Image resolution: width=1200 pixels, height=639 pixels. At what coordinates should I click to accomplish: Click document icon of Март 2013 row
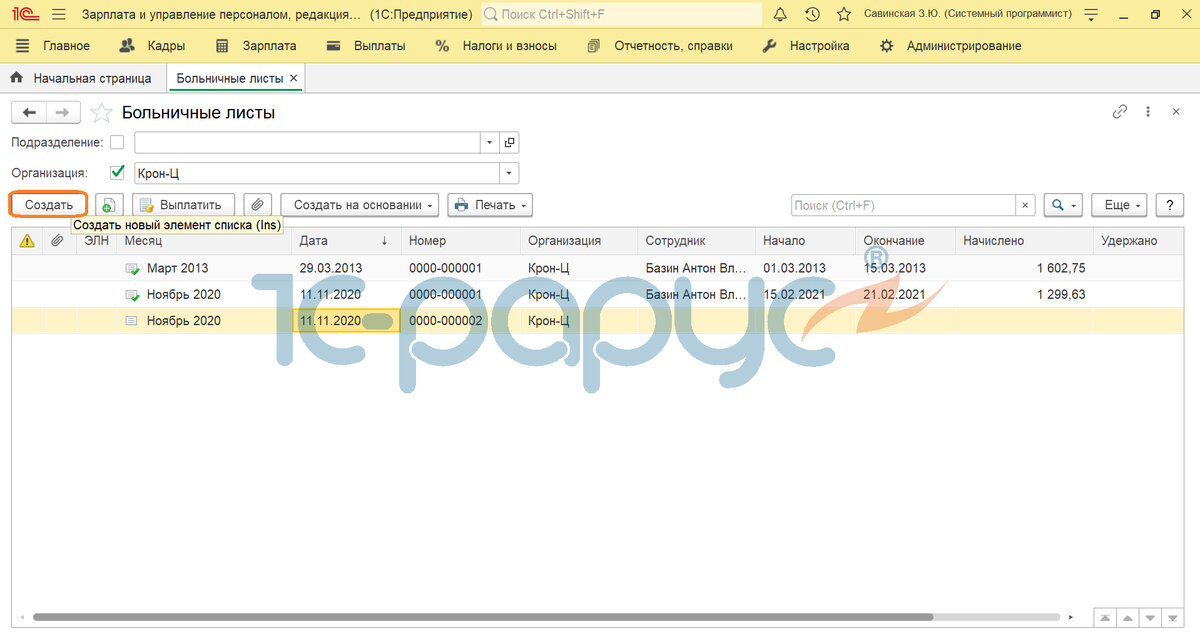132,269
